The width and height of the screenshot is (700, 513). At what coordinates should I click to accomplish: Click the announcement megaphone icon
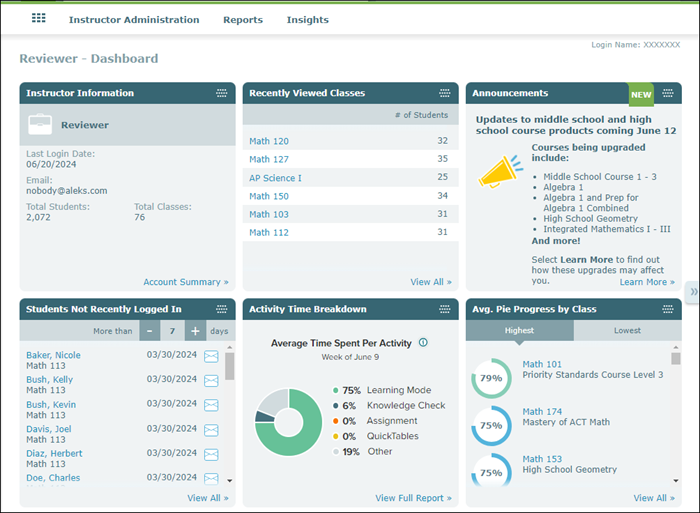tap(500, 171)
